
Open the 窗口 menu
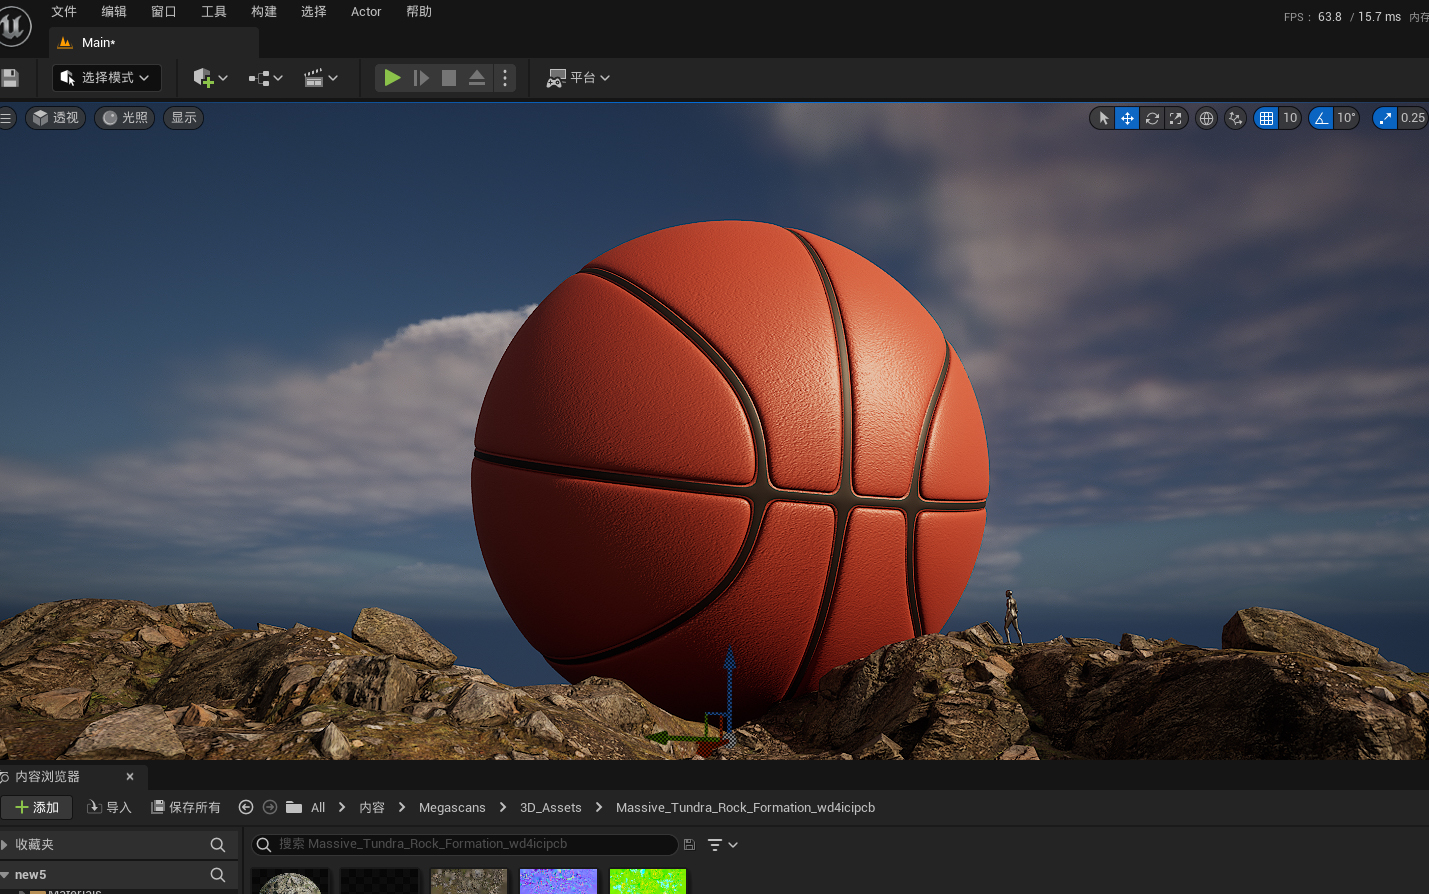[164, 12]
